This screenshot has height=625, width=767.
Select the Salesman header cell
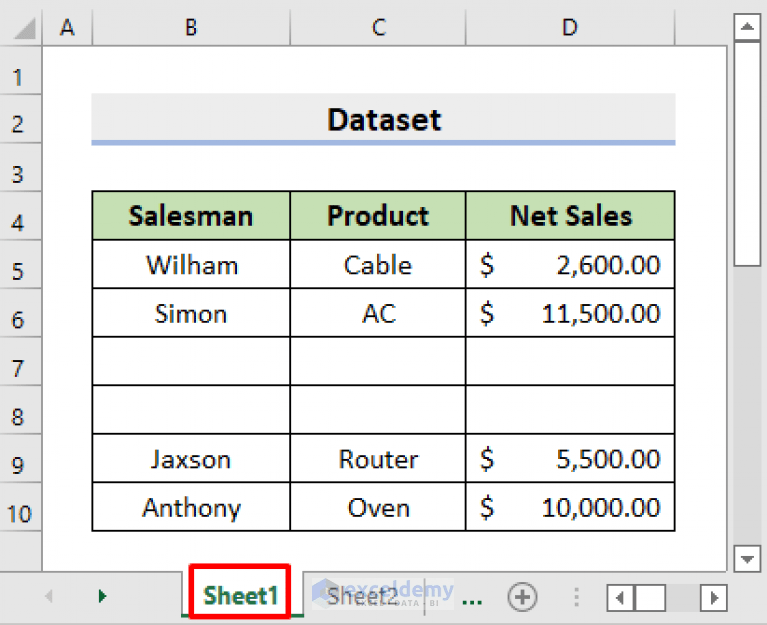(191, 216)
